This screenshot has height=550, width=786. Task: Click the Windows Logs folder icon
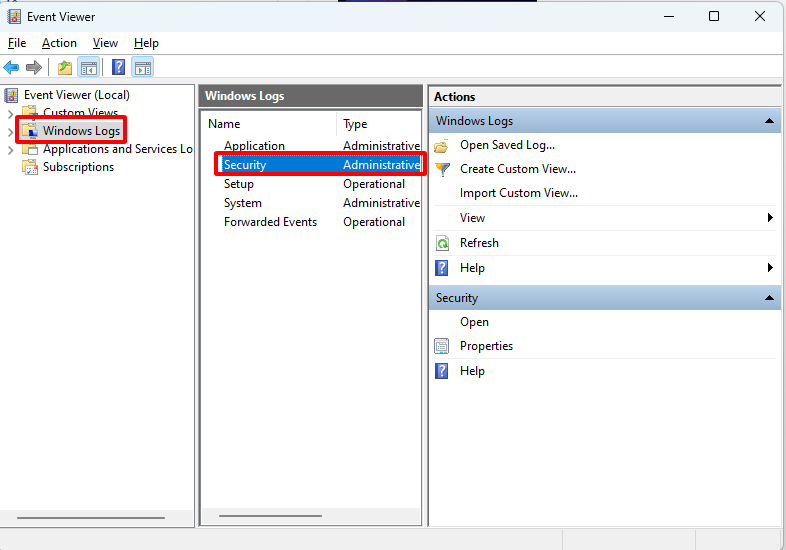[x=30, y=130]
